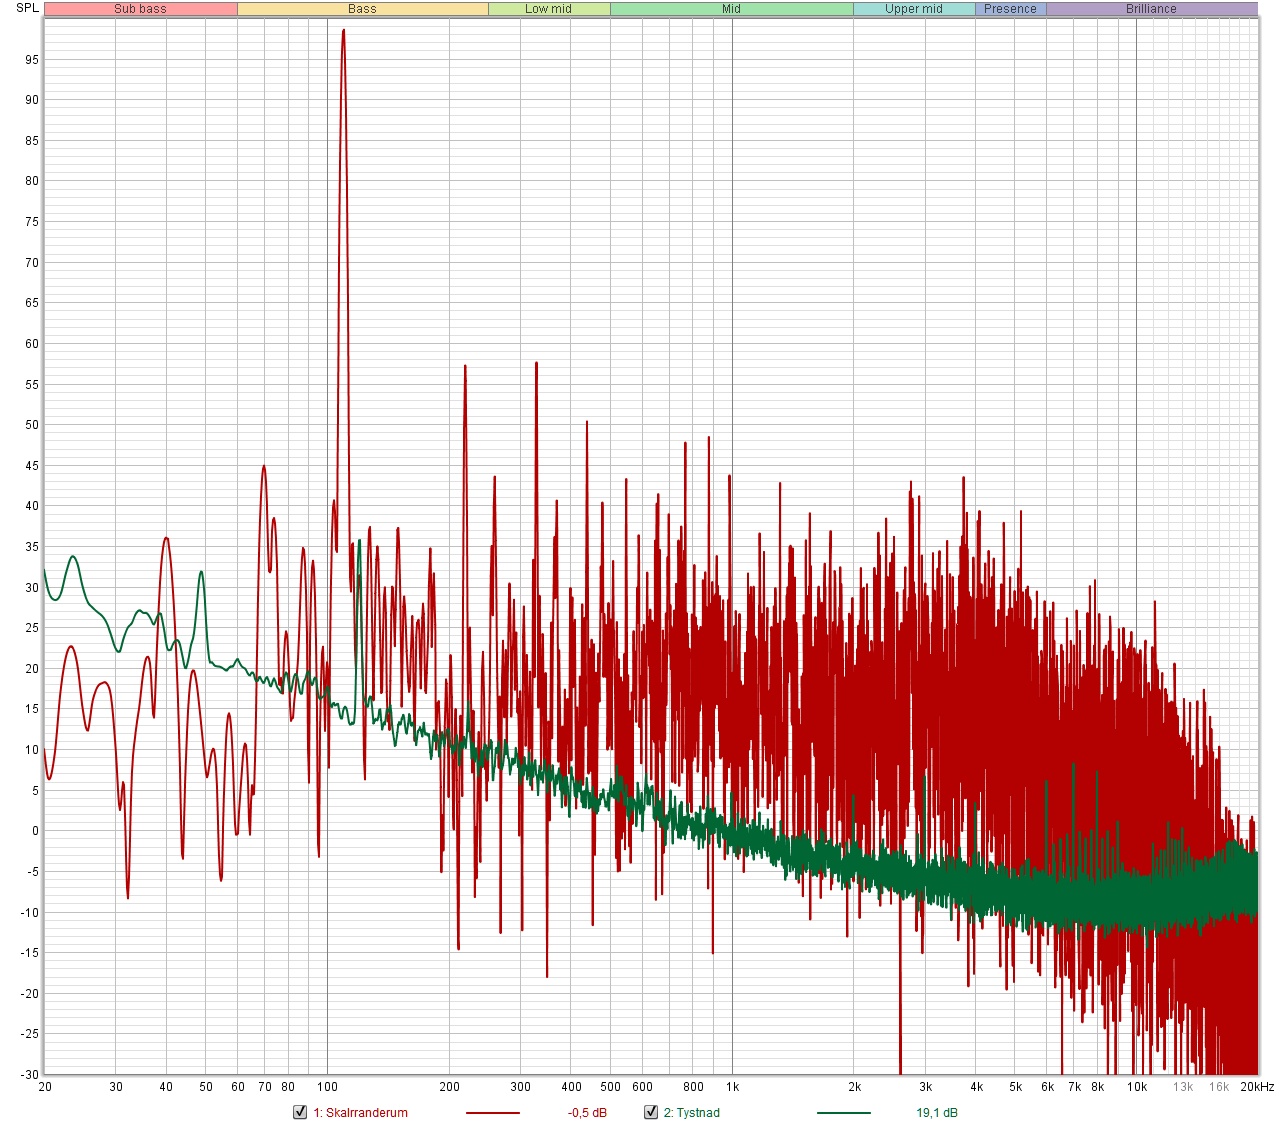Click the 16k frequency axis label
Screen dimensions: 1280x1127
click(1219, 1087)
